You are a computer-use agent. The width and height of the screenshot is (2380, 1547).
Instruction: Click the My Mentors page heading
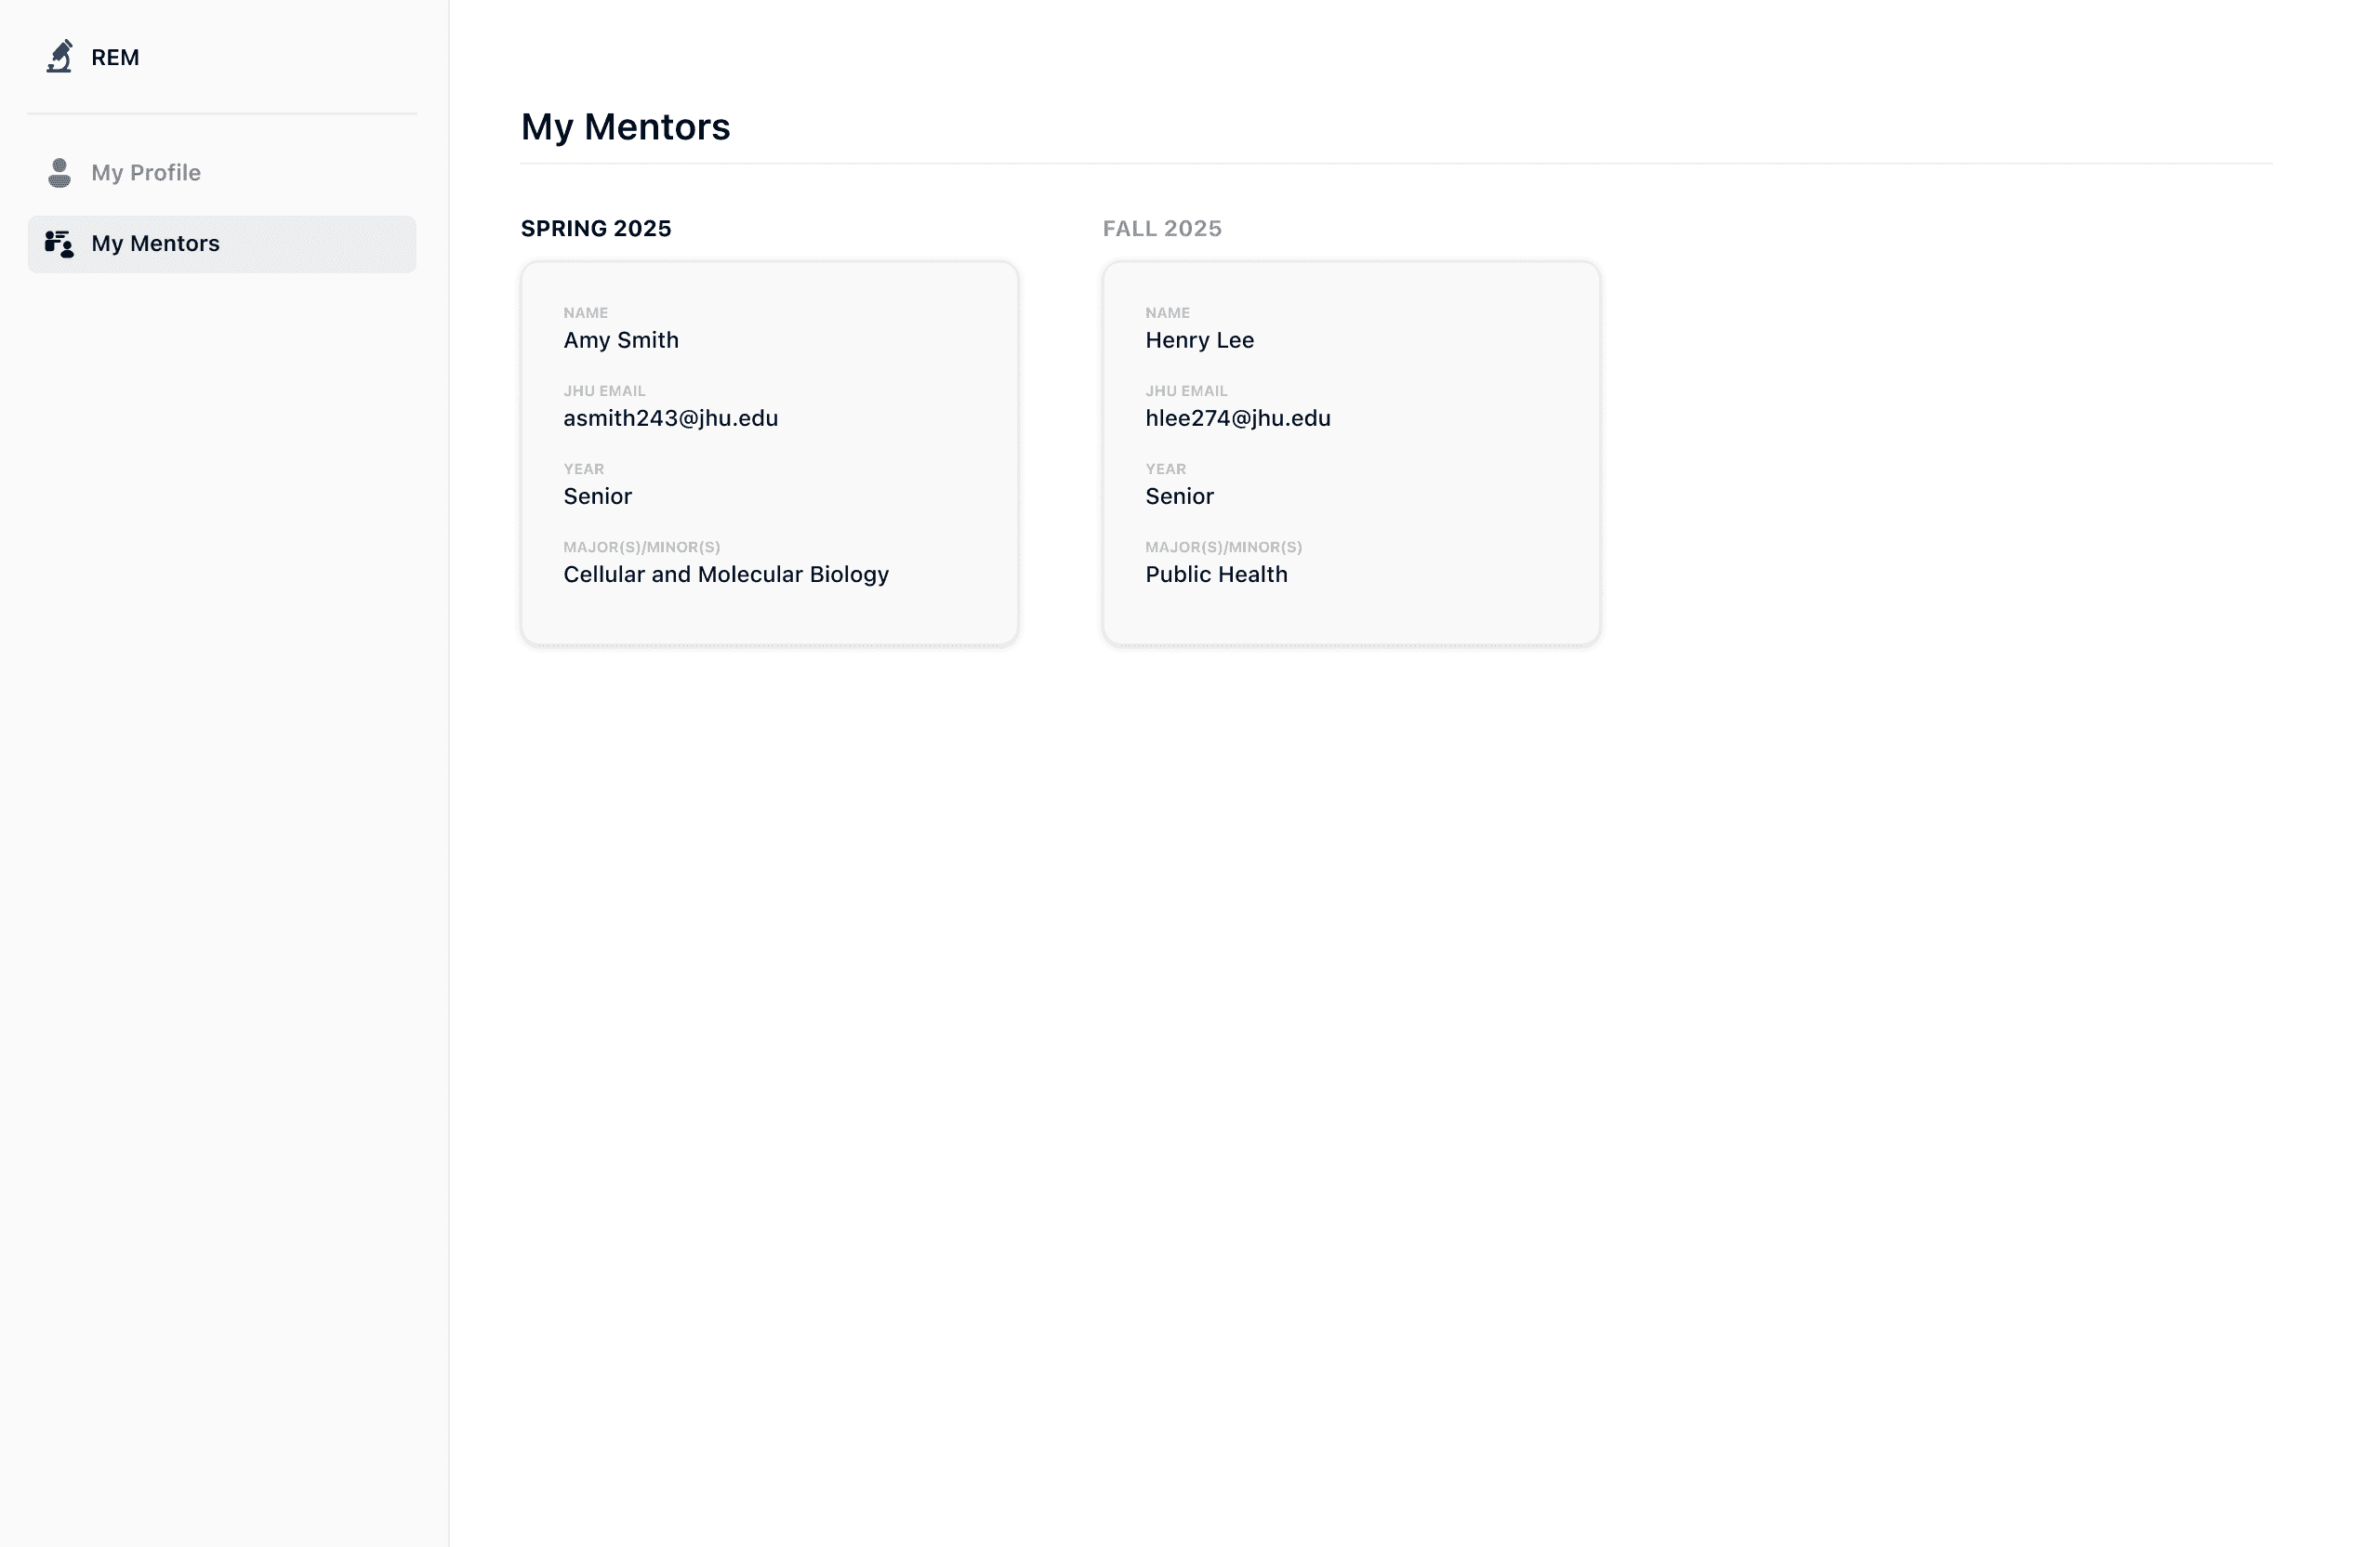[x=625, y=127]
